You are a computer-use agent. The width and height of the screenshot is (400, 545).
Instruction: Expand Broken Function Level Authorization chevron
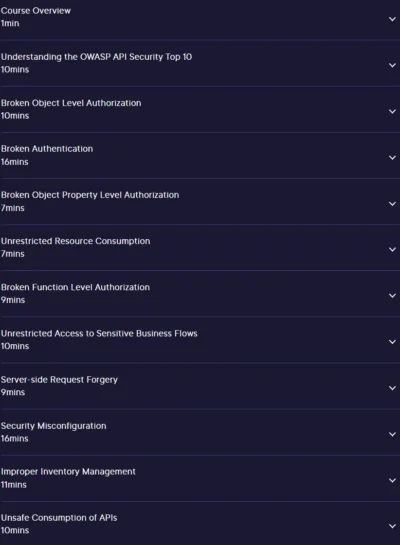click(392, 296)
